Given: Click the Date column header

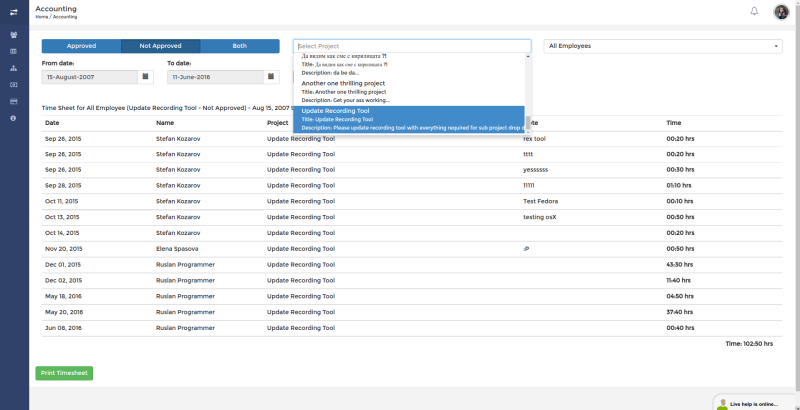Looking at the screenshot, I should pyautogui.click(x=52, y=123).
